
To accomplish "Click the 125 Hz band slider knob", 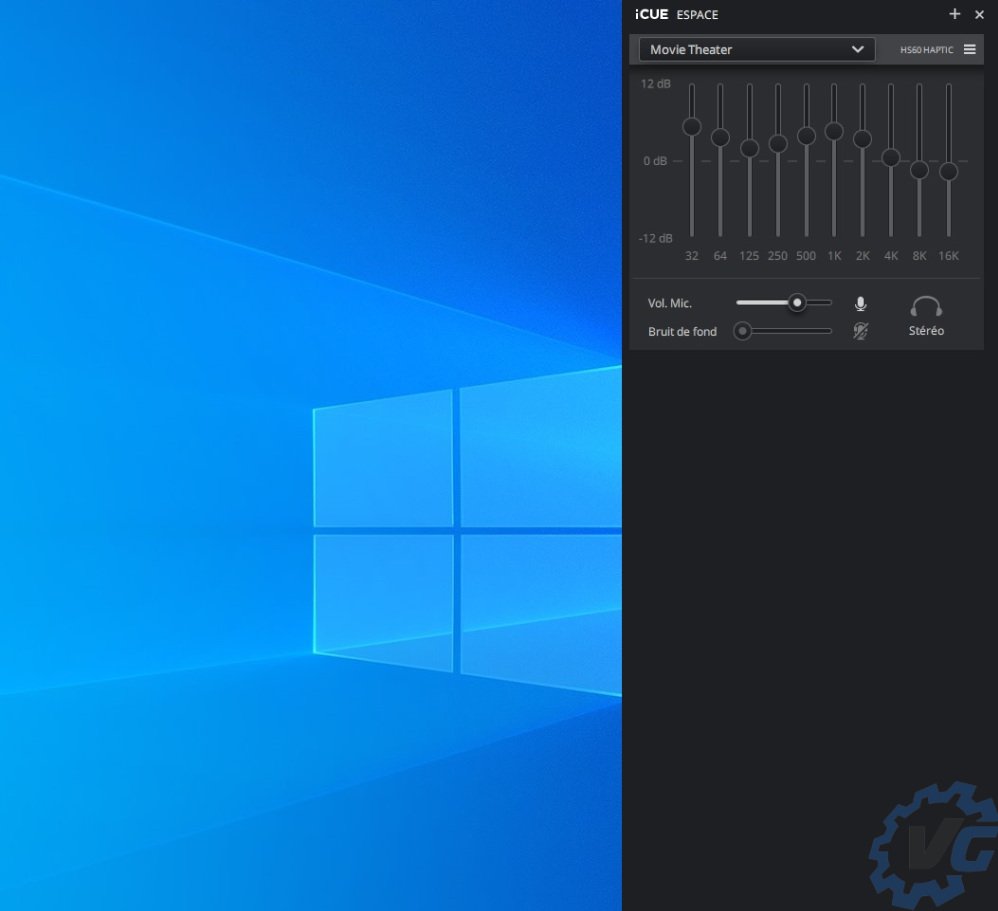I will tap(749, 148).
